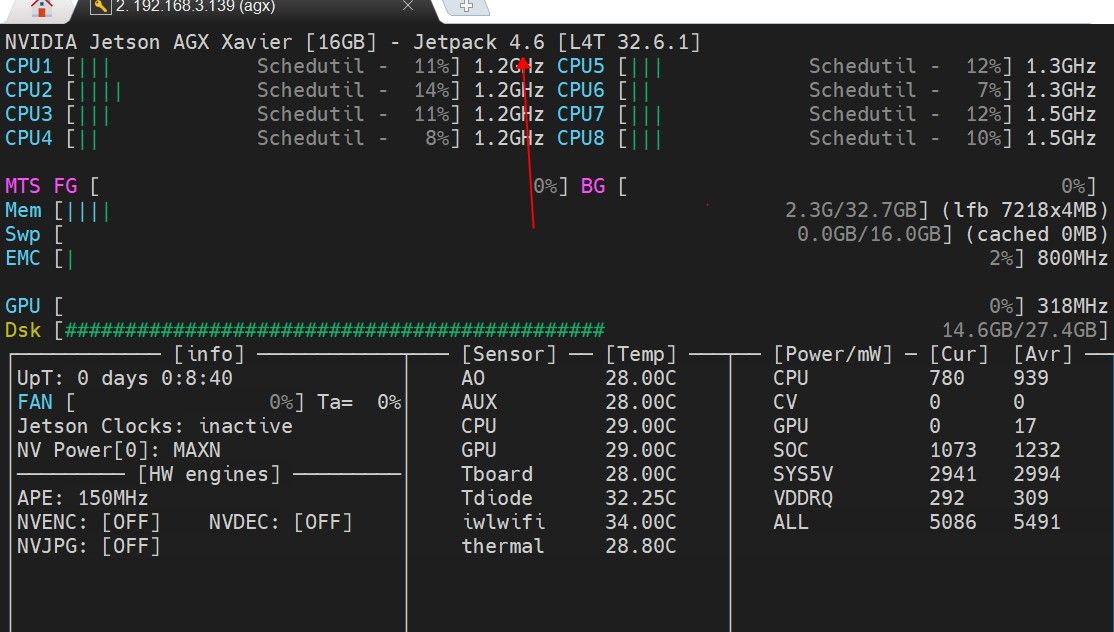Click the key icon on the session tab

coord(100,7)
